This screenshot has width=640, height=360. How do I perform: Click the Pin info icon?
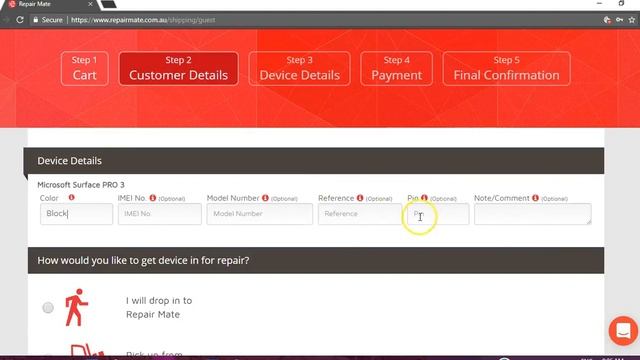click(x=424, y=198)
